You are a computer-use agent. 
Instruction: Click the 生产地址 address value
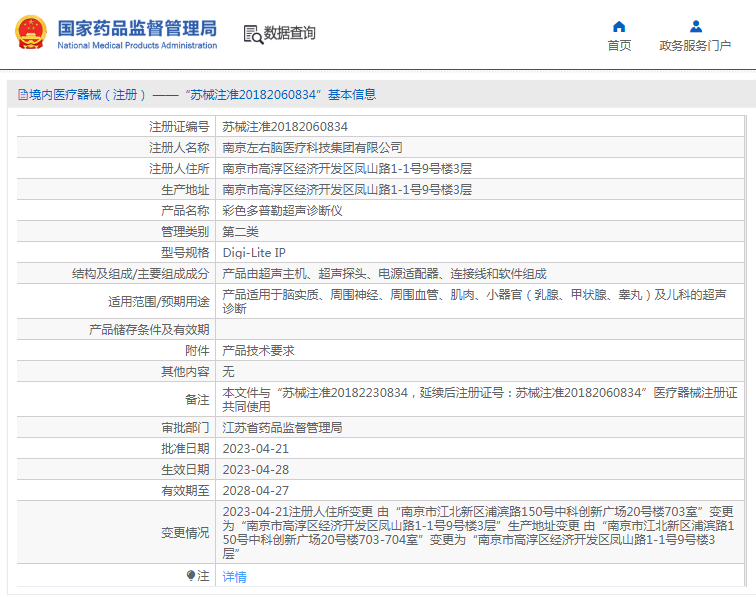(347, 190)
